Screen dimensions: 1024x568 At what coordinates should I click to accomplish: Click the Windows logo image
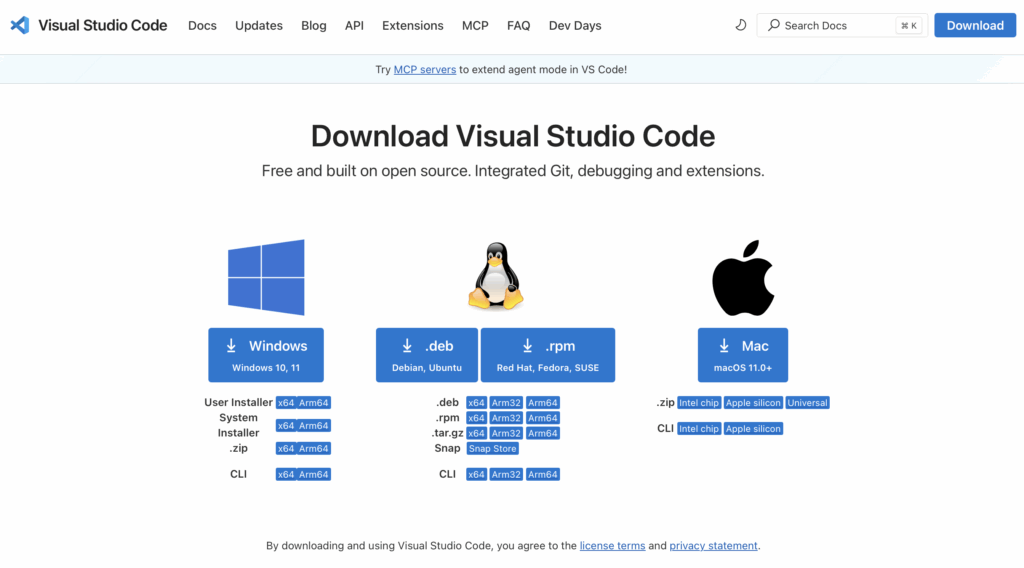coord(266,277)
